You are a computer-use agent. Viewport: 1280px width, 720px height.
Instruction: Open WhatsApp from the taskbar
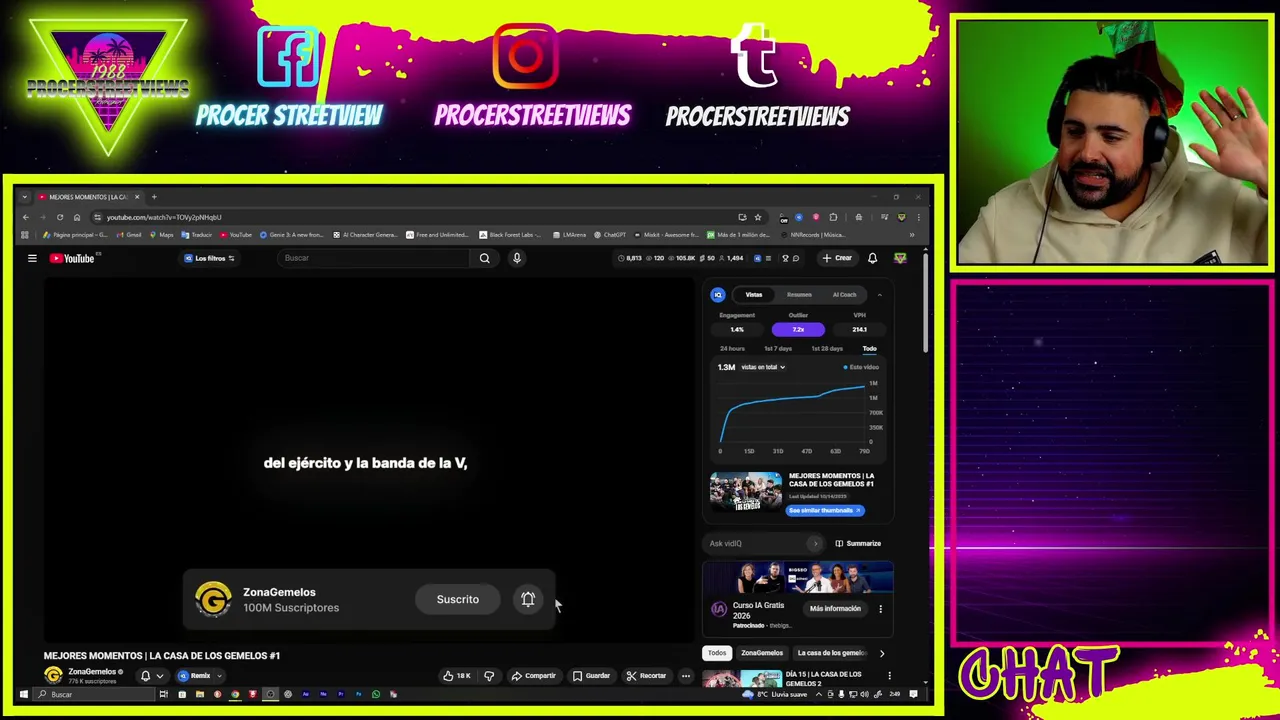376,694
